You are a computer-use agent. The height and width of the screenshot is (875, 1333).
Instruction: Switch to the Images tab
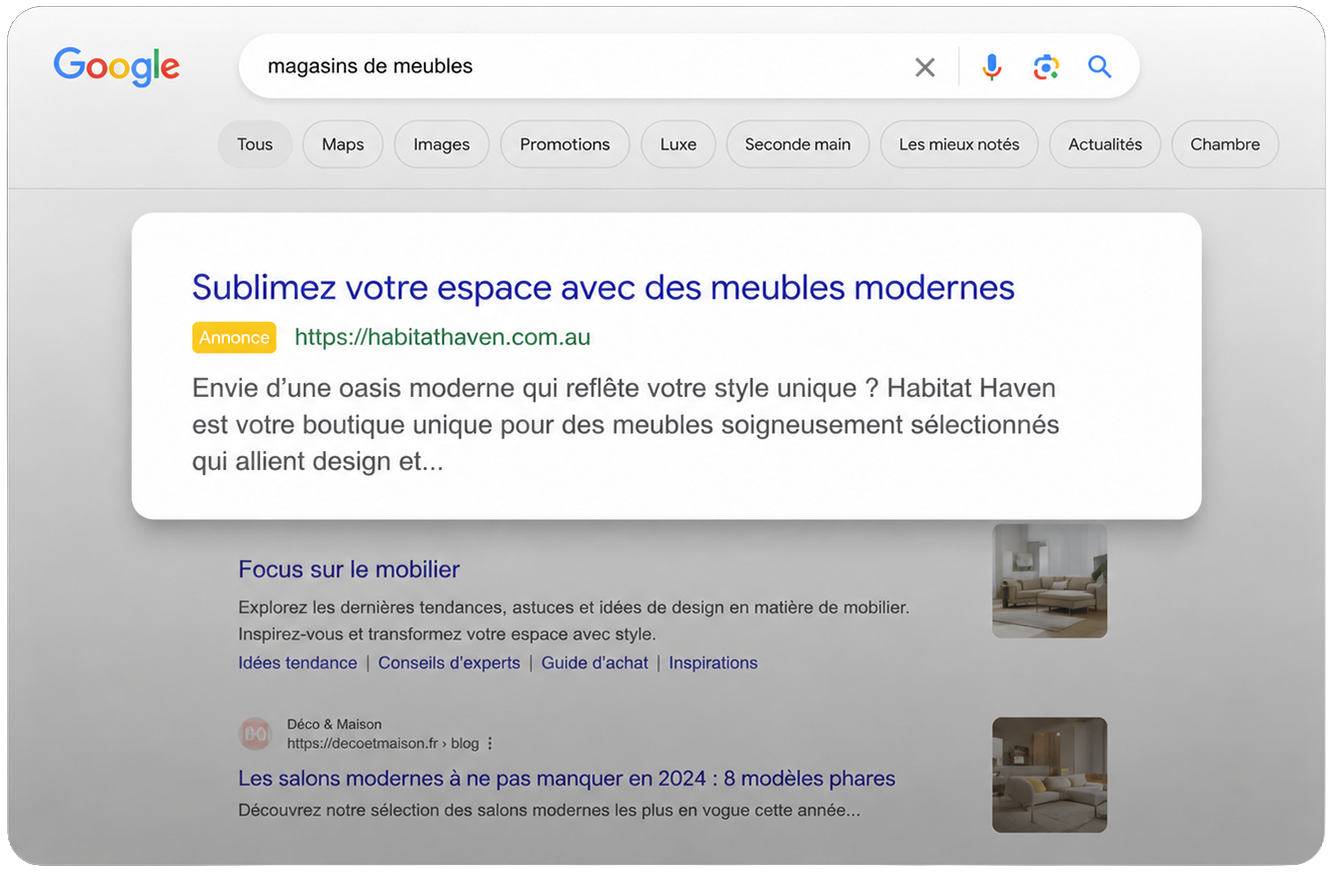pyautogui.click(x=442, y=144)
